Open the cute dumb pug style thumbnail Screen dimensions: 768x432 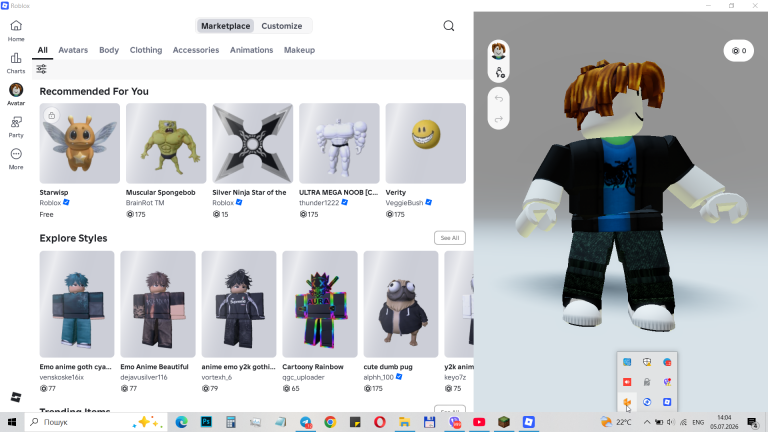(x=401, y=304)
